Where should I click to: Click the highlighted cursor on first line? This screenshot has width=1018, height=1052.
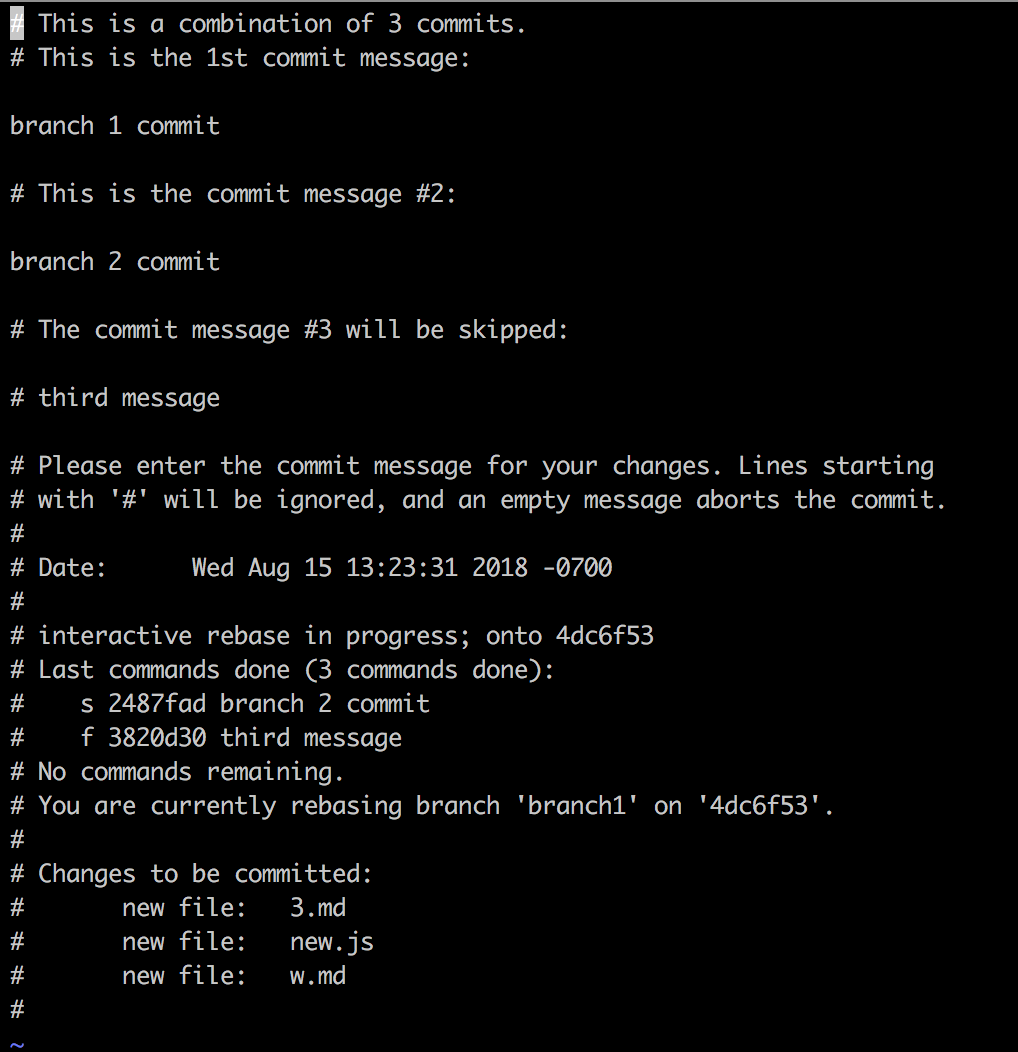17,24
